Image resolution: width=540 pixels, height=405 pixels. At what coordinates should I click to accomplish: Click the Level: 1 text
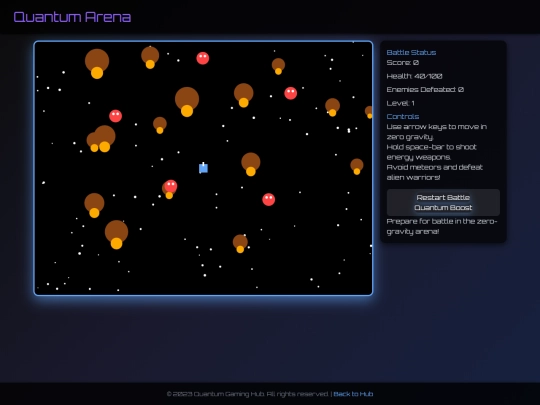(x=401, y=103)
